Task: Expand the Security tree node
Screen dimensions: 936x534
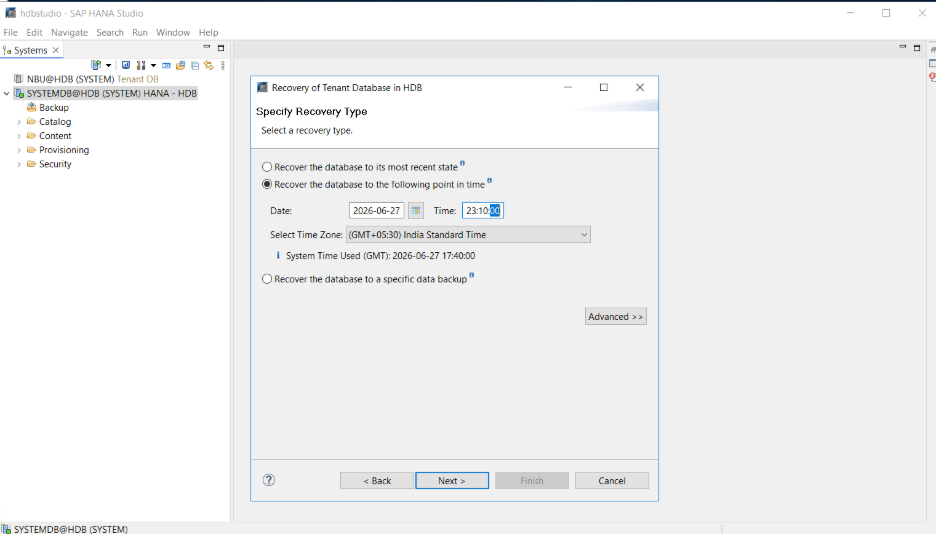Action: click(x=19, y=164)
